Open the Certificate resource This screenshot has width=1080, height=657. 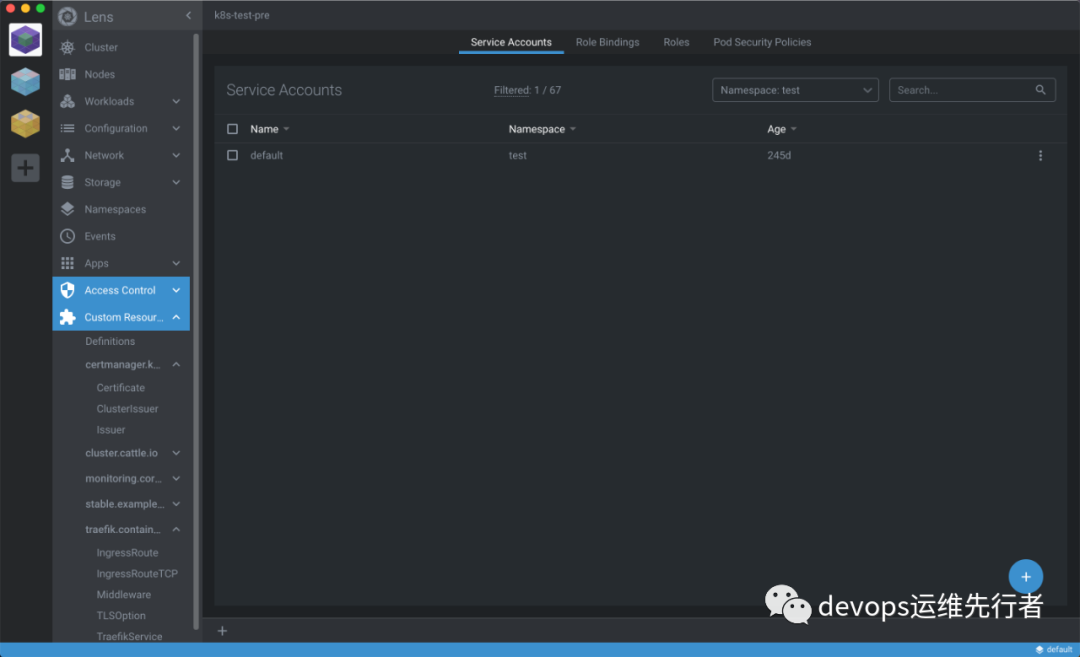pyautogui.click(x=121, y=388)
